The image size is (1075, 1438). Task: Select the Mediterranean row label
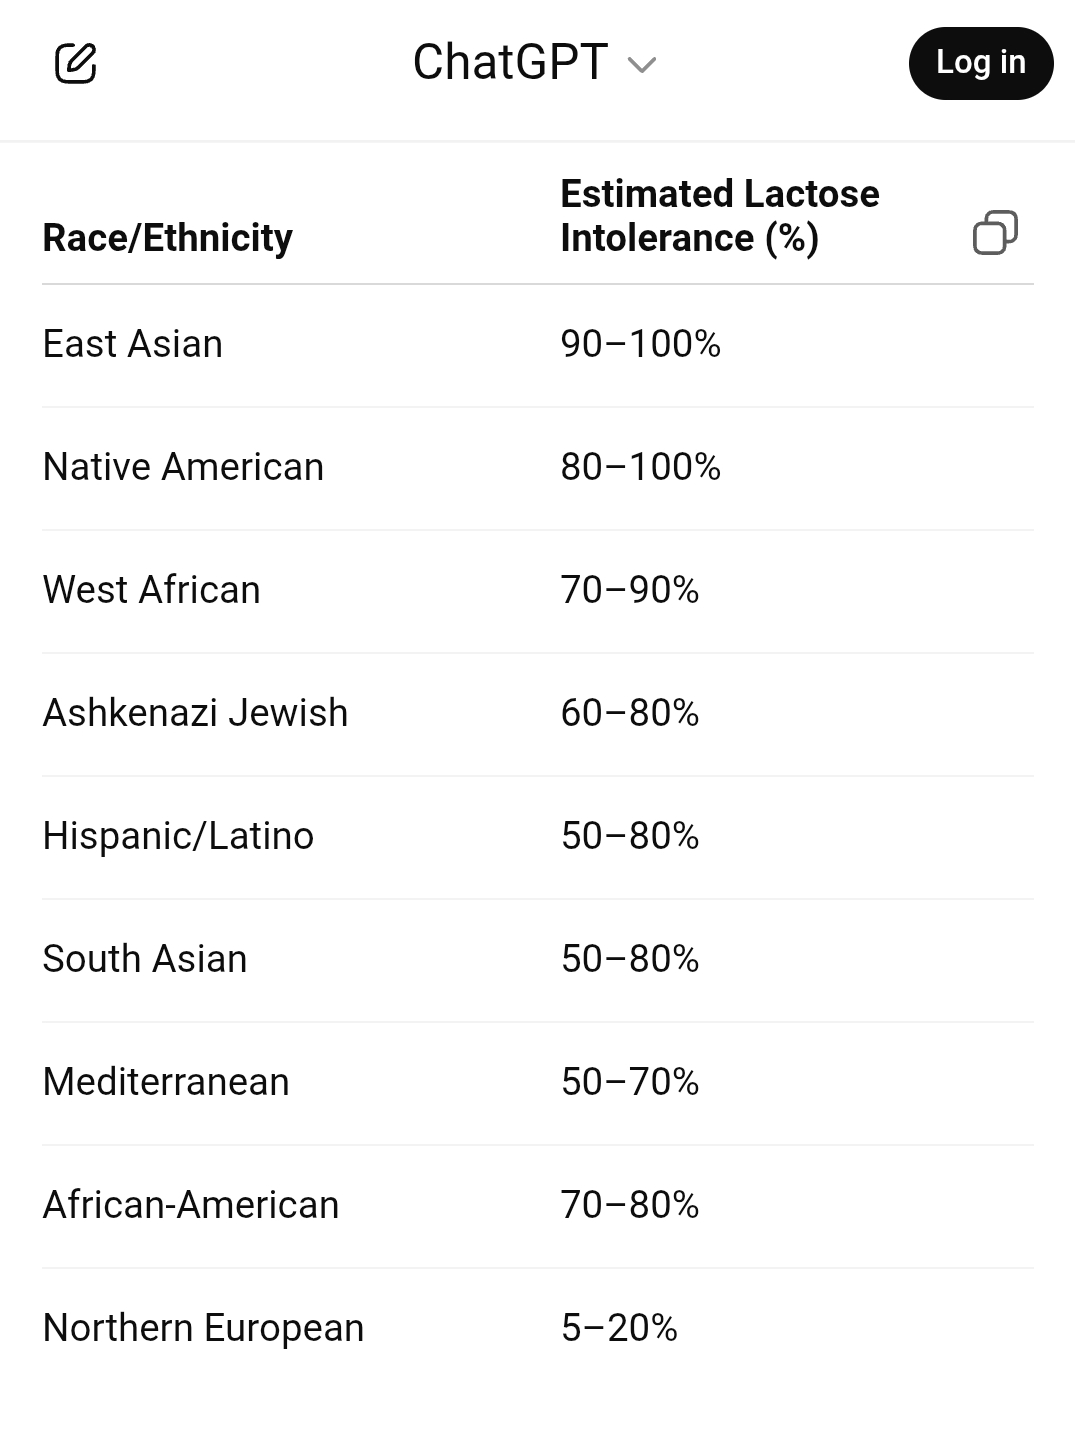click(x=166, y=1082)
